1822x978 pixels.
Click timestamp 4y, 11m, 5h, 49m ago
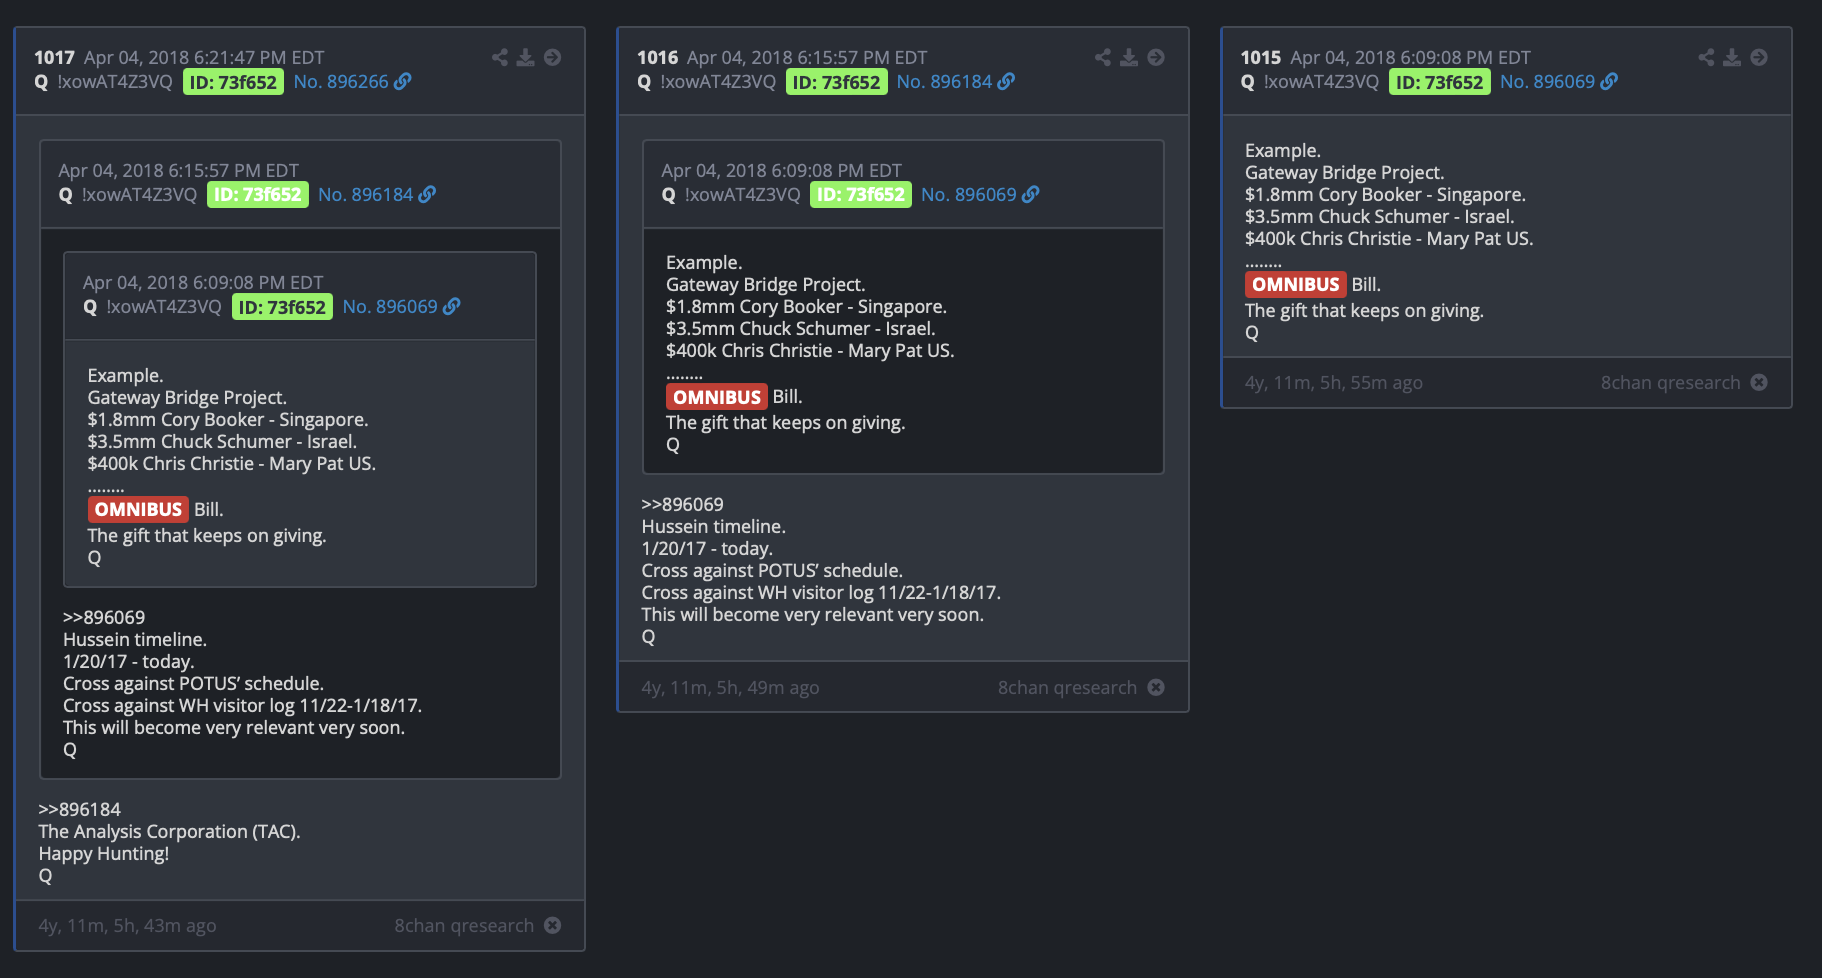(x=730, y=687)
